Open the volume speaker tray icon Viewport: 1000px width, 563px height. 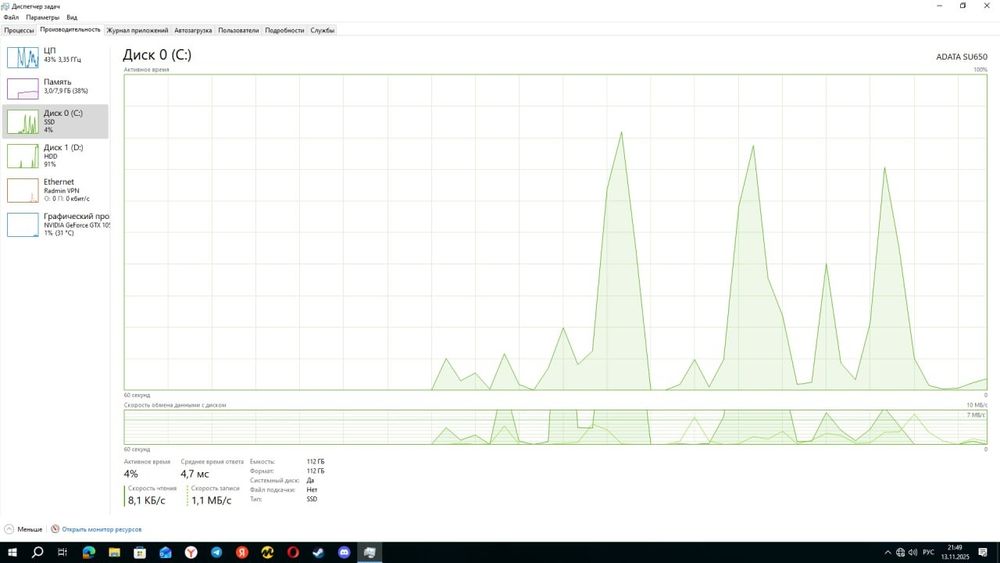pyautogui.click(x=913, y=553)
